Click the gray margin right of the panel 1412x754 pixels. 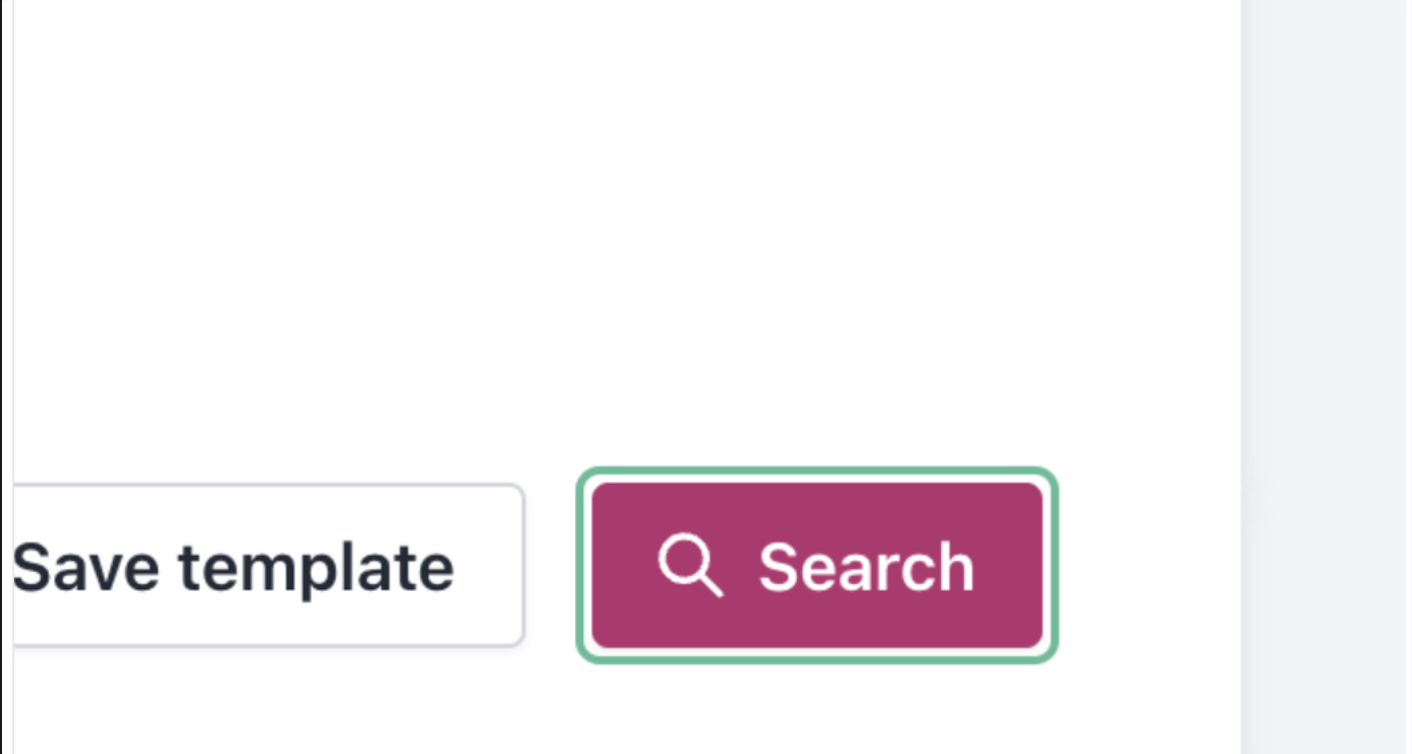1326,377
